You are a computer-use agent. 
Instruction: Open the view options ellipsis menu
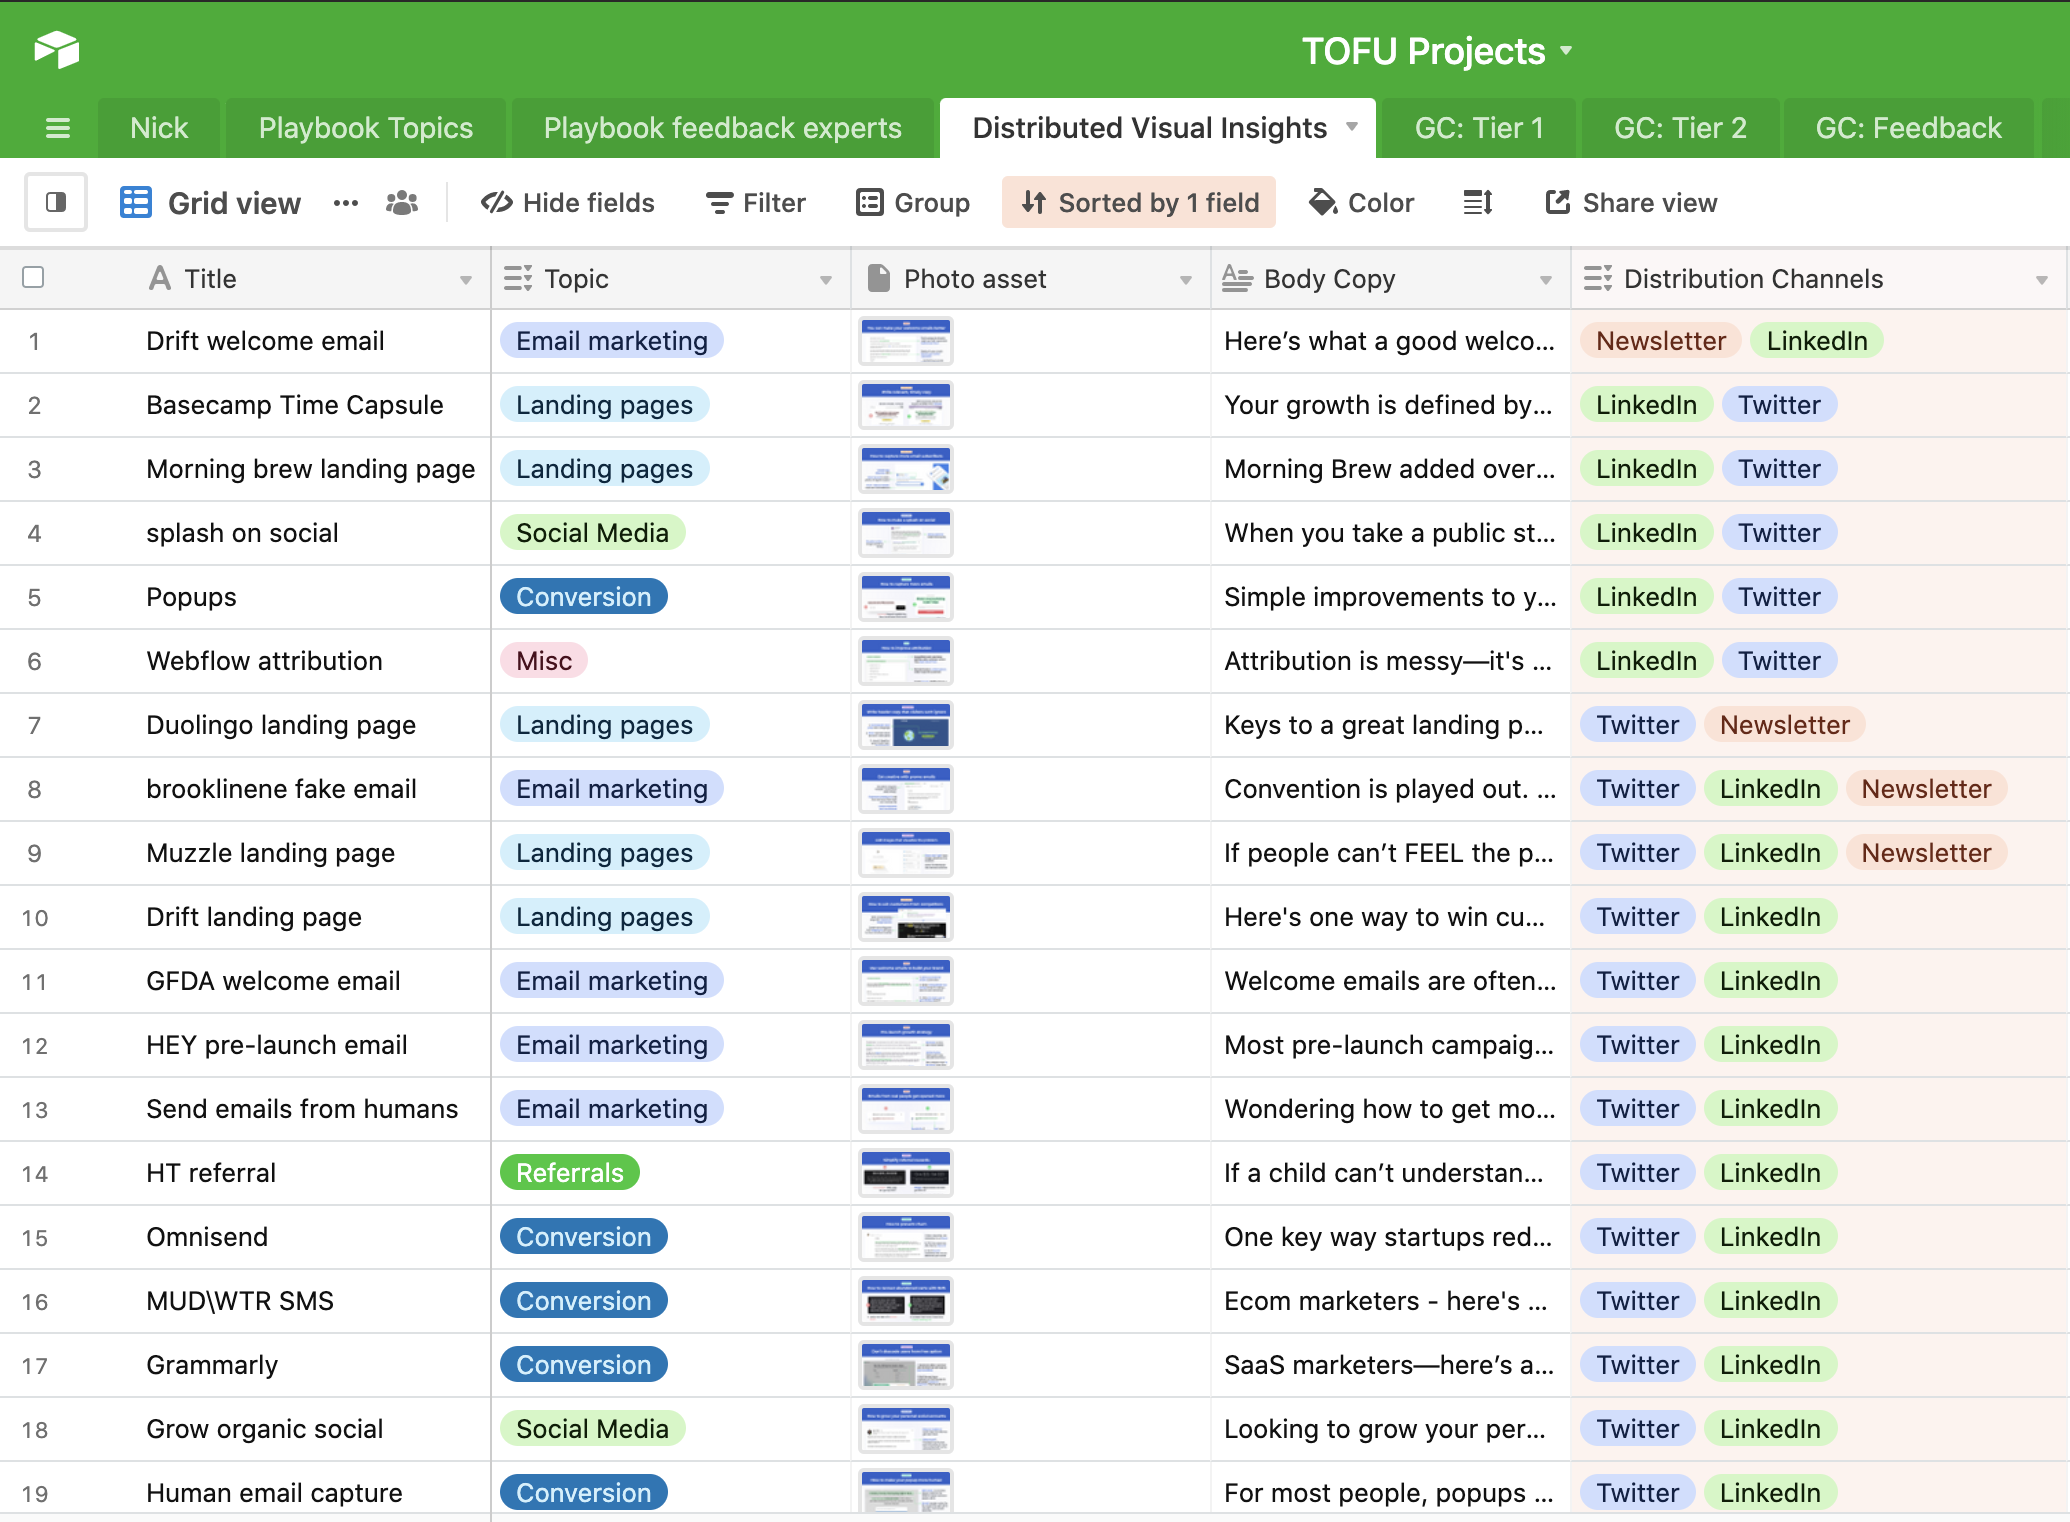pyautogui.click(x=346, y=203)
